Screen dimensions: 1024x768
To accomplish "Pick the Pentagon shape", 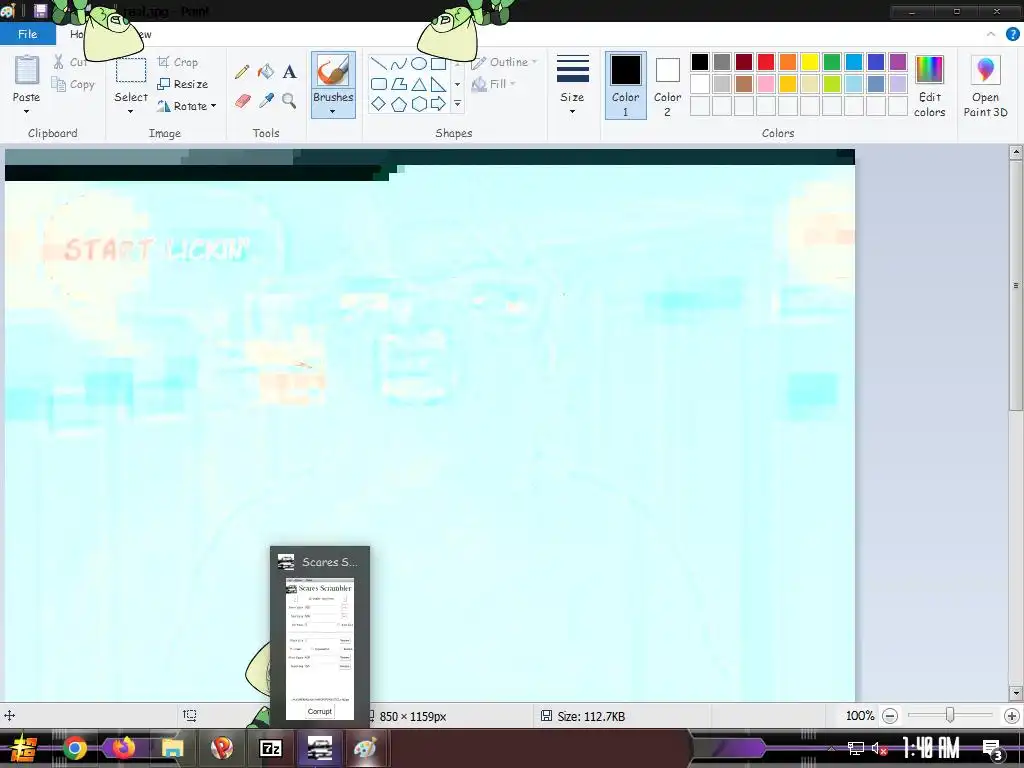I will (x=398, y=104).
